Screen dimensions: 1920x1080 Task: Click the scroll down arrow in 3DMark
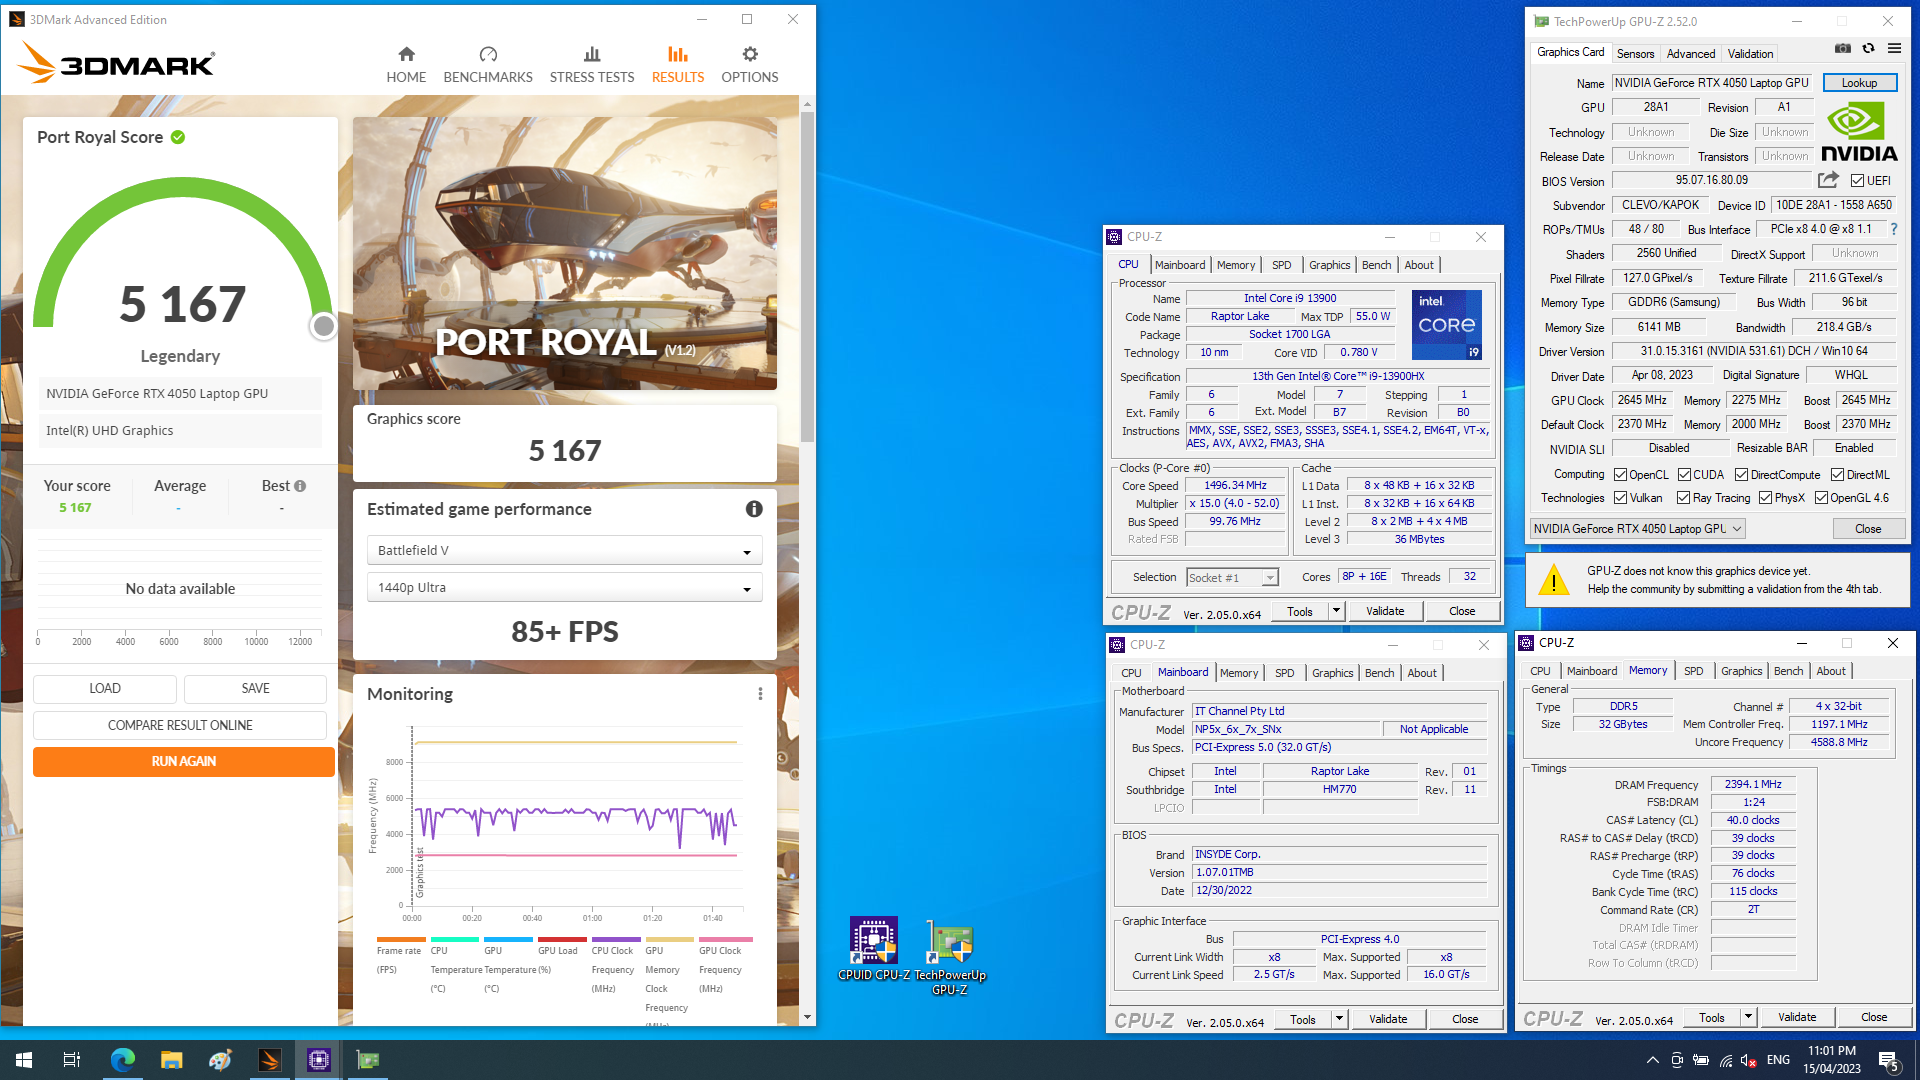tap(807, 1017)
